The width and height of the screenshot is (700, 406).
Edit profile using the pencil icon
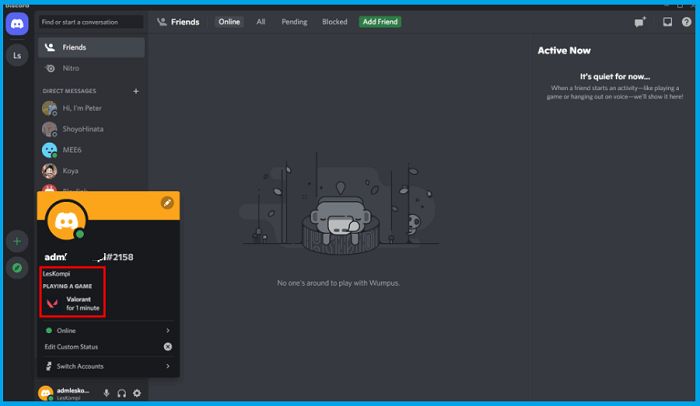point(167,202)
